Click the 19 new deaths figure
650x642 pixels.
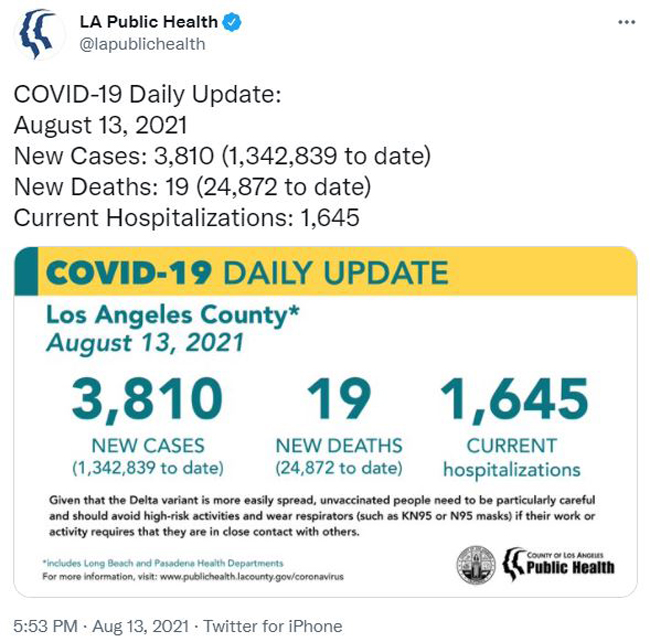coord(339,398)
